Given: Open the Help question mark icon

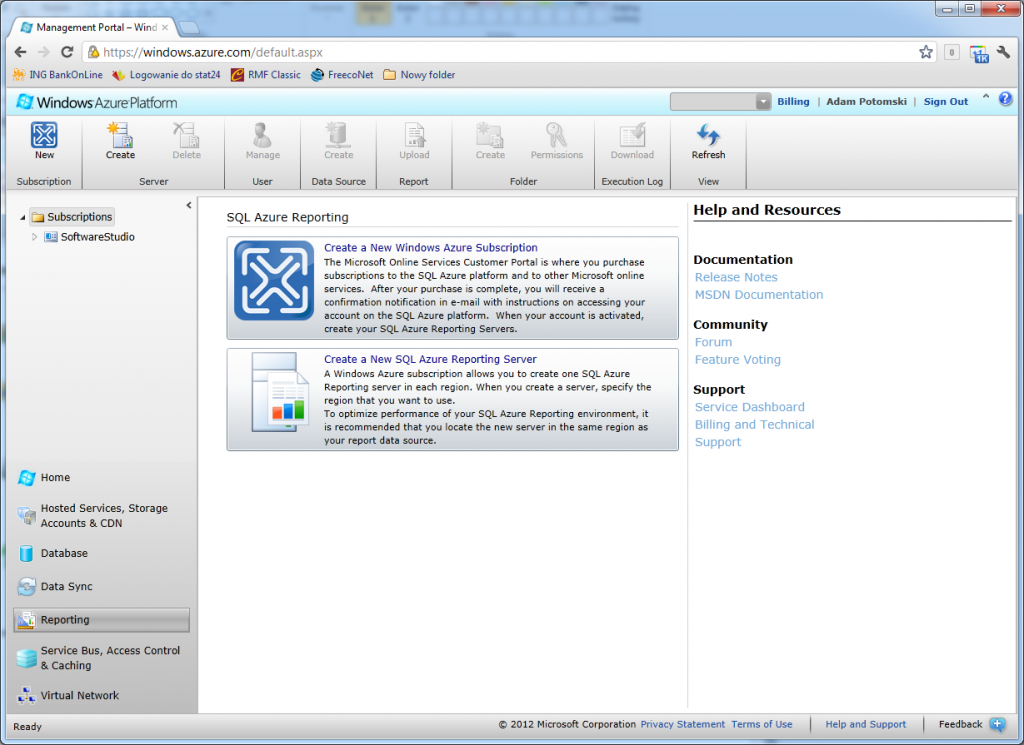Looking at the screenshot, I should click(x=1005, y=100).
